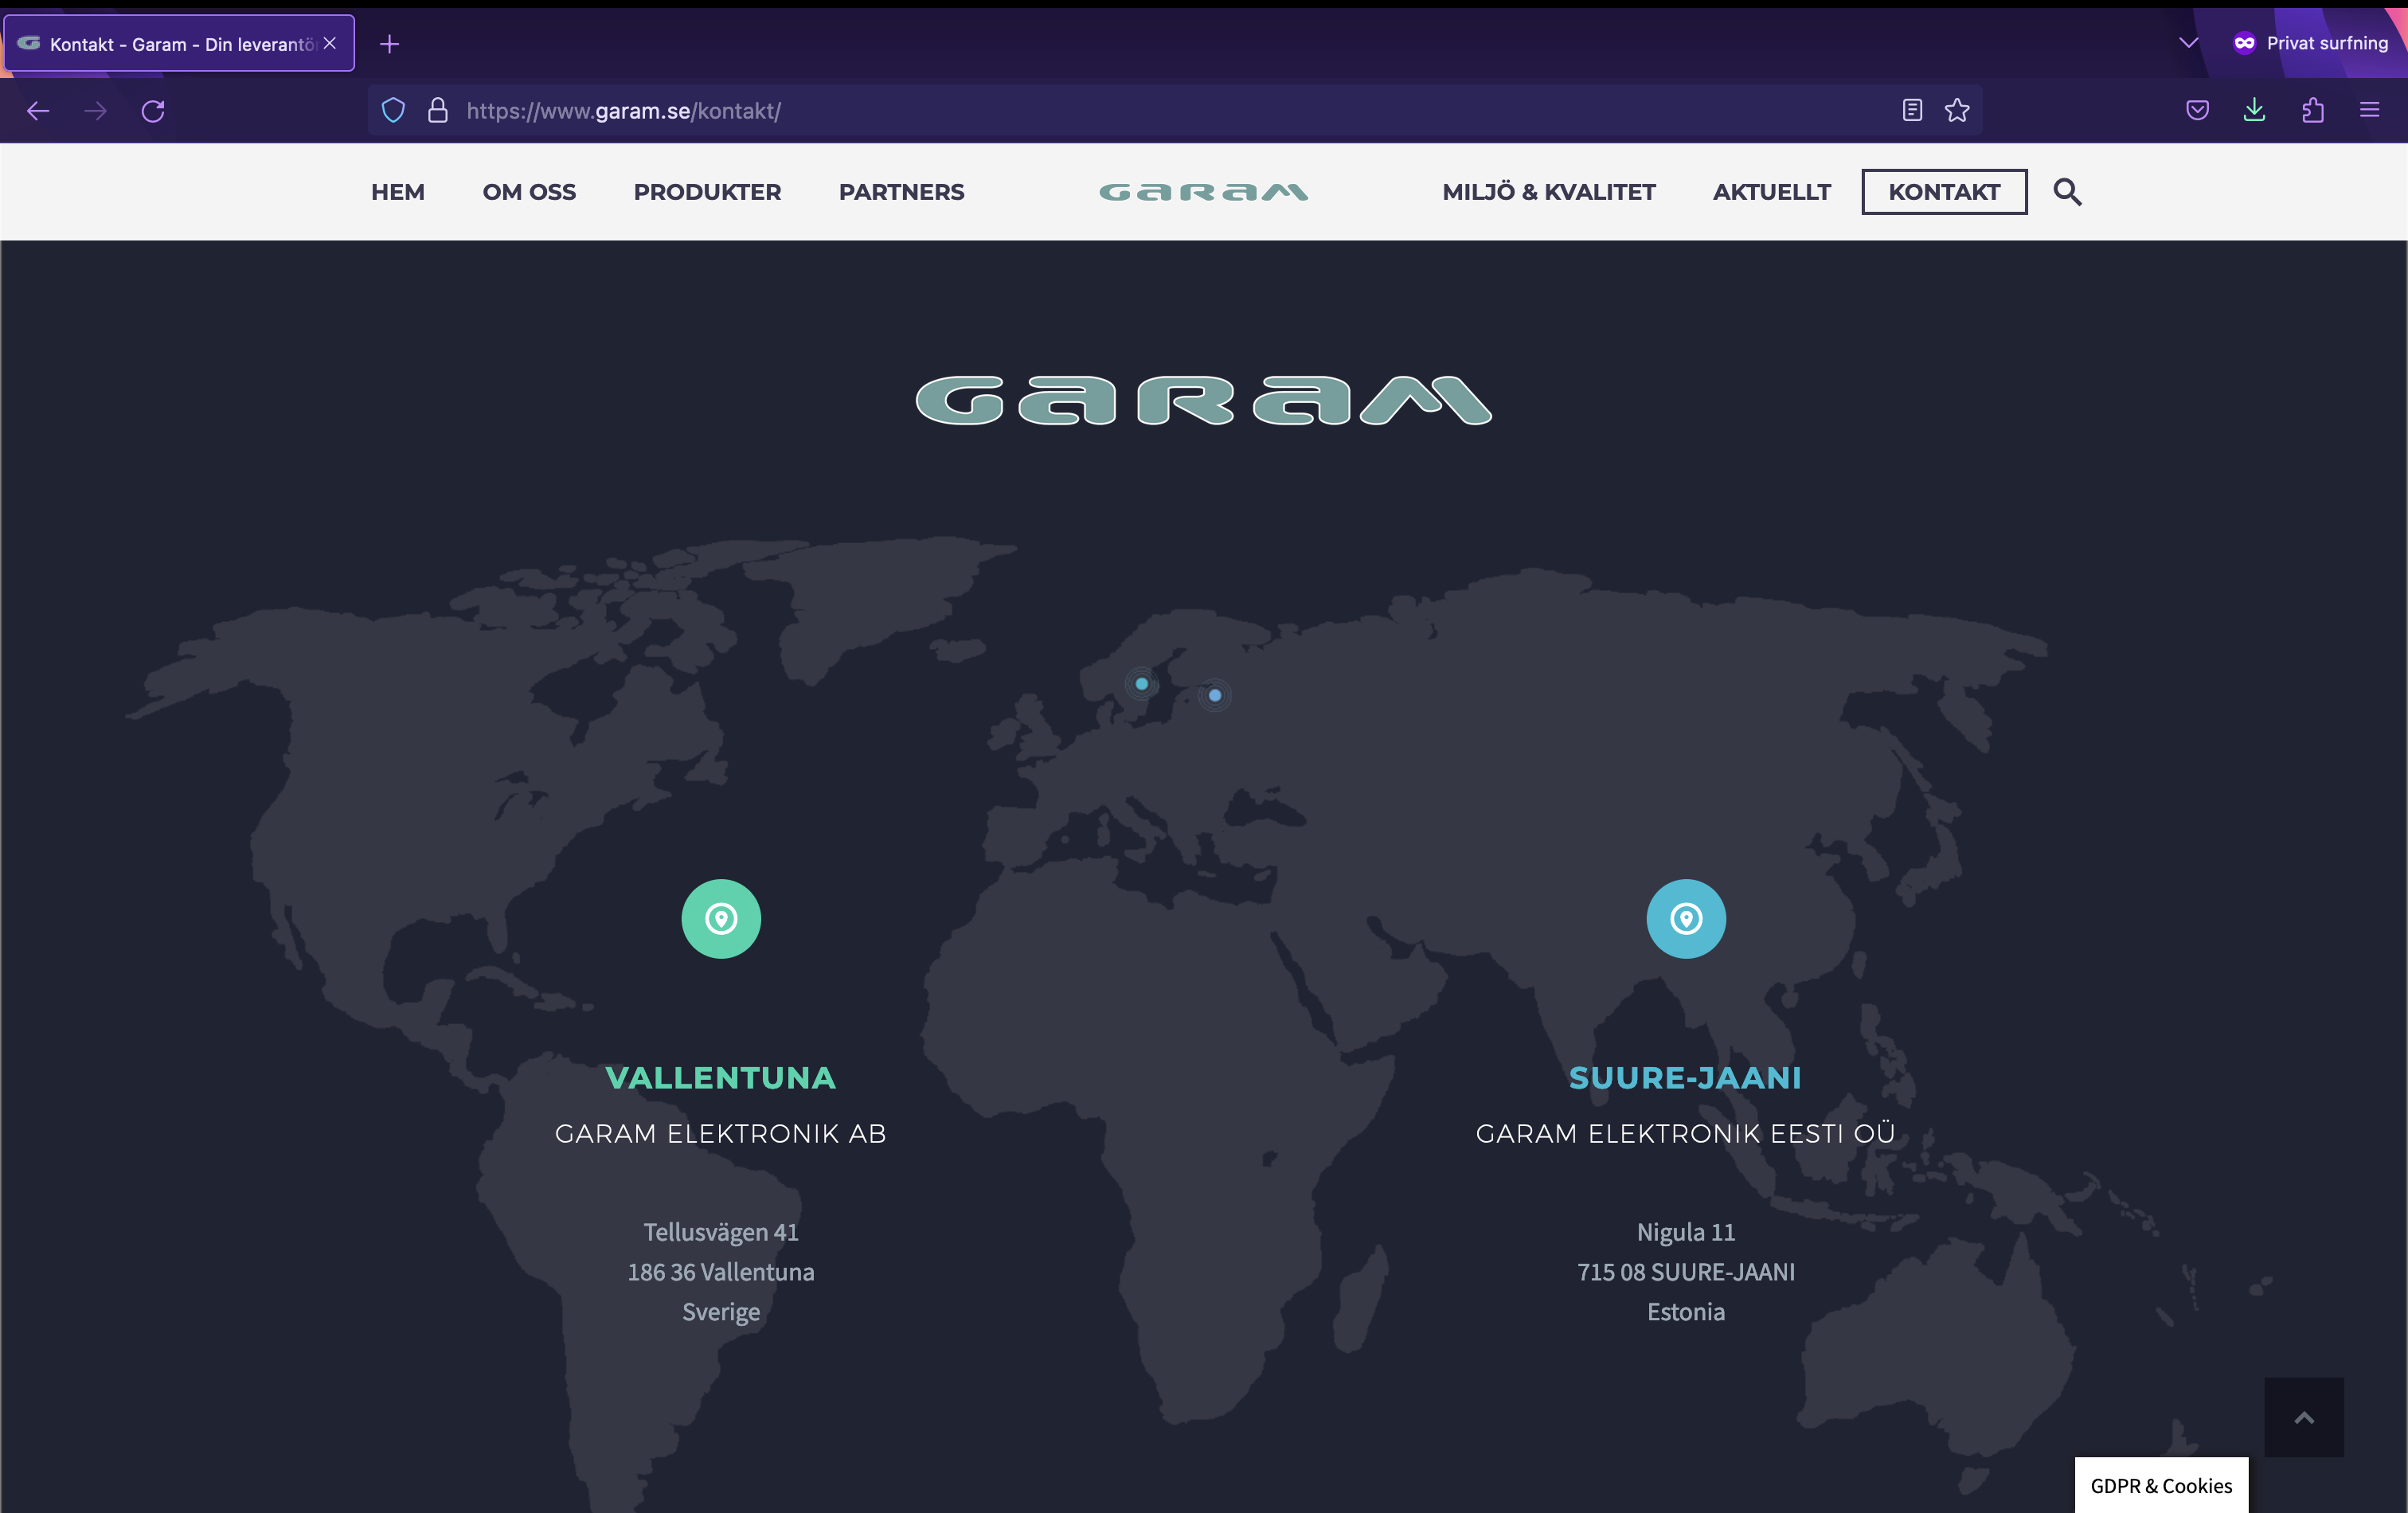
Task: Click the large Garam logo banner
Action: (1204, 401)
